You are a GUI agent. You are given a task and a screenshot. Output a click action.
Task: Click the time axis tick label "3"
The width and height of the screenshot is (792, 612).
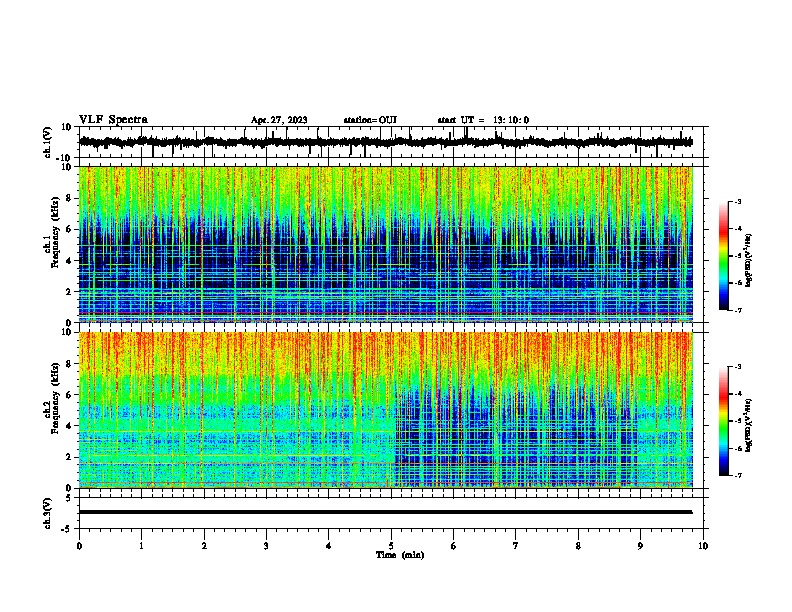coord(266,546)
